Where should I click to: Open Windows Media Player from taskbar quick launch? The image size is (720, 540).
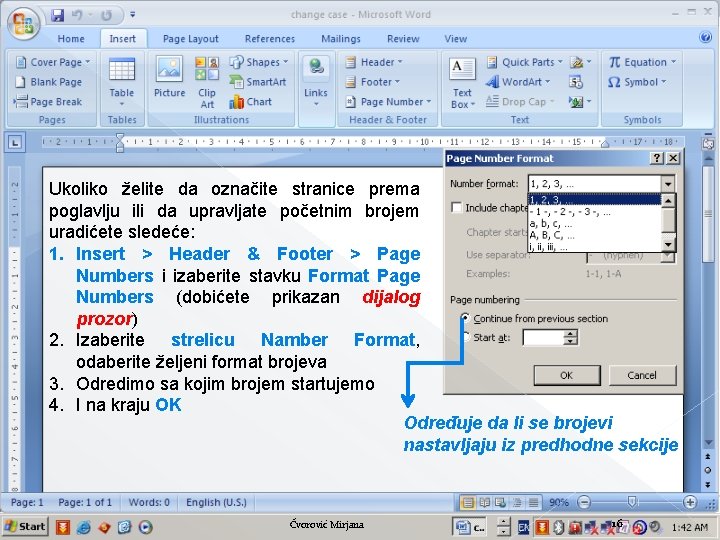coord(145,527)
